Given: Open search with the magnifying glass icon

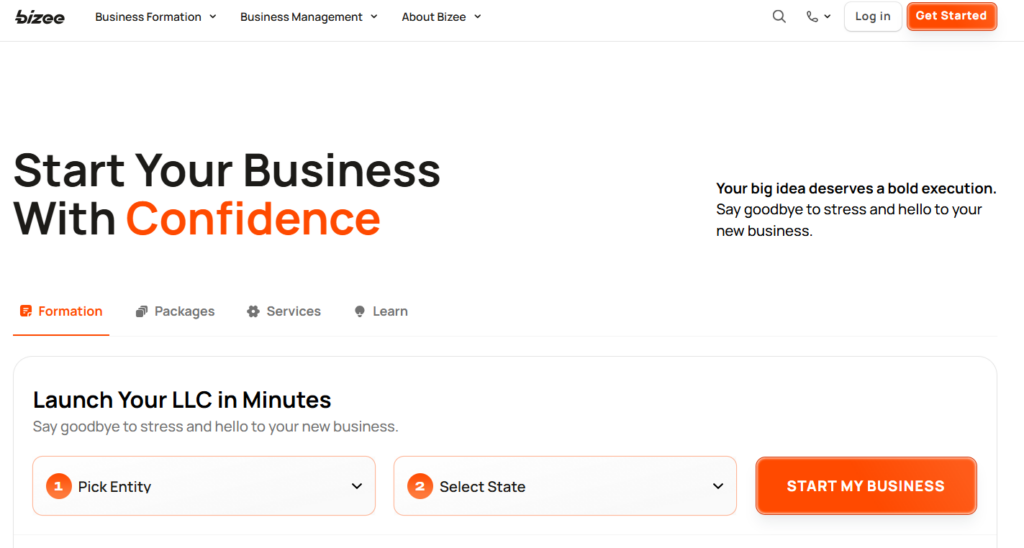Looking at the screenshot, I should click(779, 16).
